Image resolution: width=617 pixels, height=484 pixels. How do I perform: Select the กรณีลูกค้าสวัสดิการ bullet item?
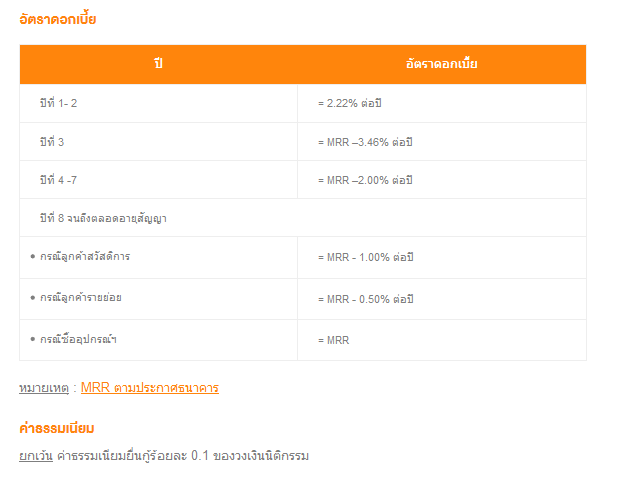pyautogui.click(x=80, y=257)
